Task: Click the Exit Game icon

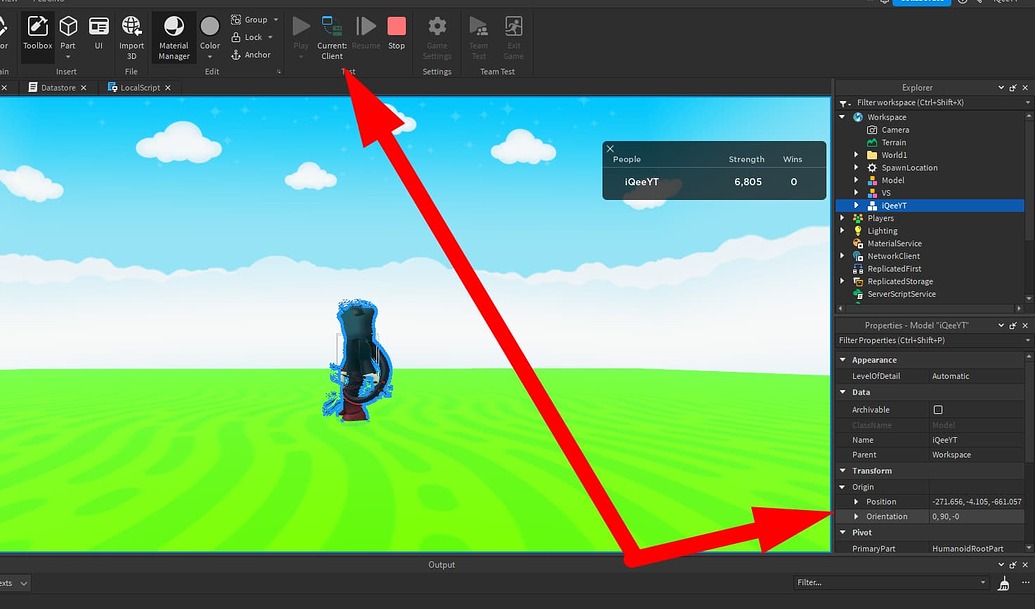Action: tap(513, 32)
